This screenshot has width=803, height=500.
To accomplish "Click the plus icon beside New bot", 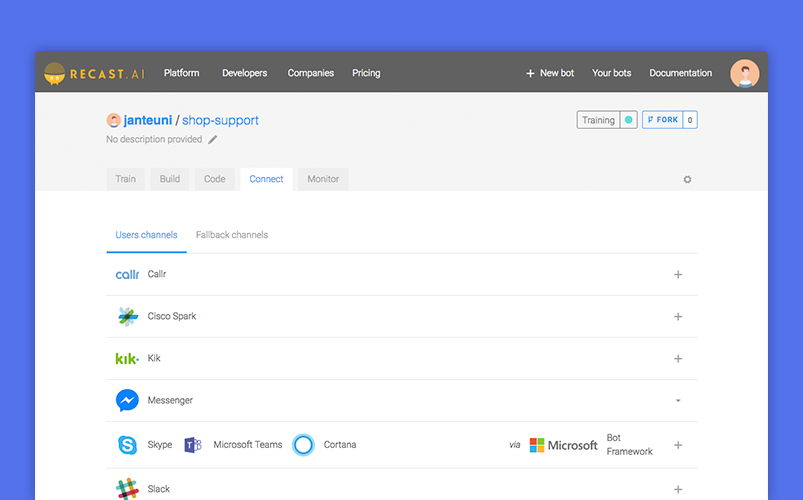I will point(530,73).
